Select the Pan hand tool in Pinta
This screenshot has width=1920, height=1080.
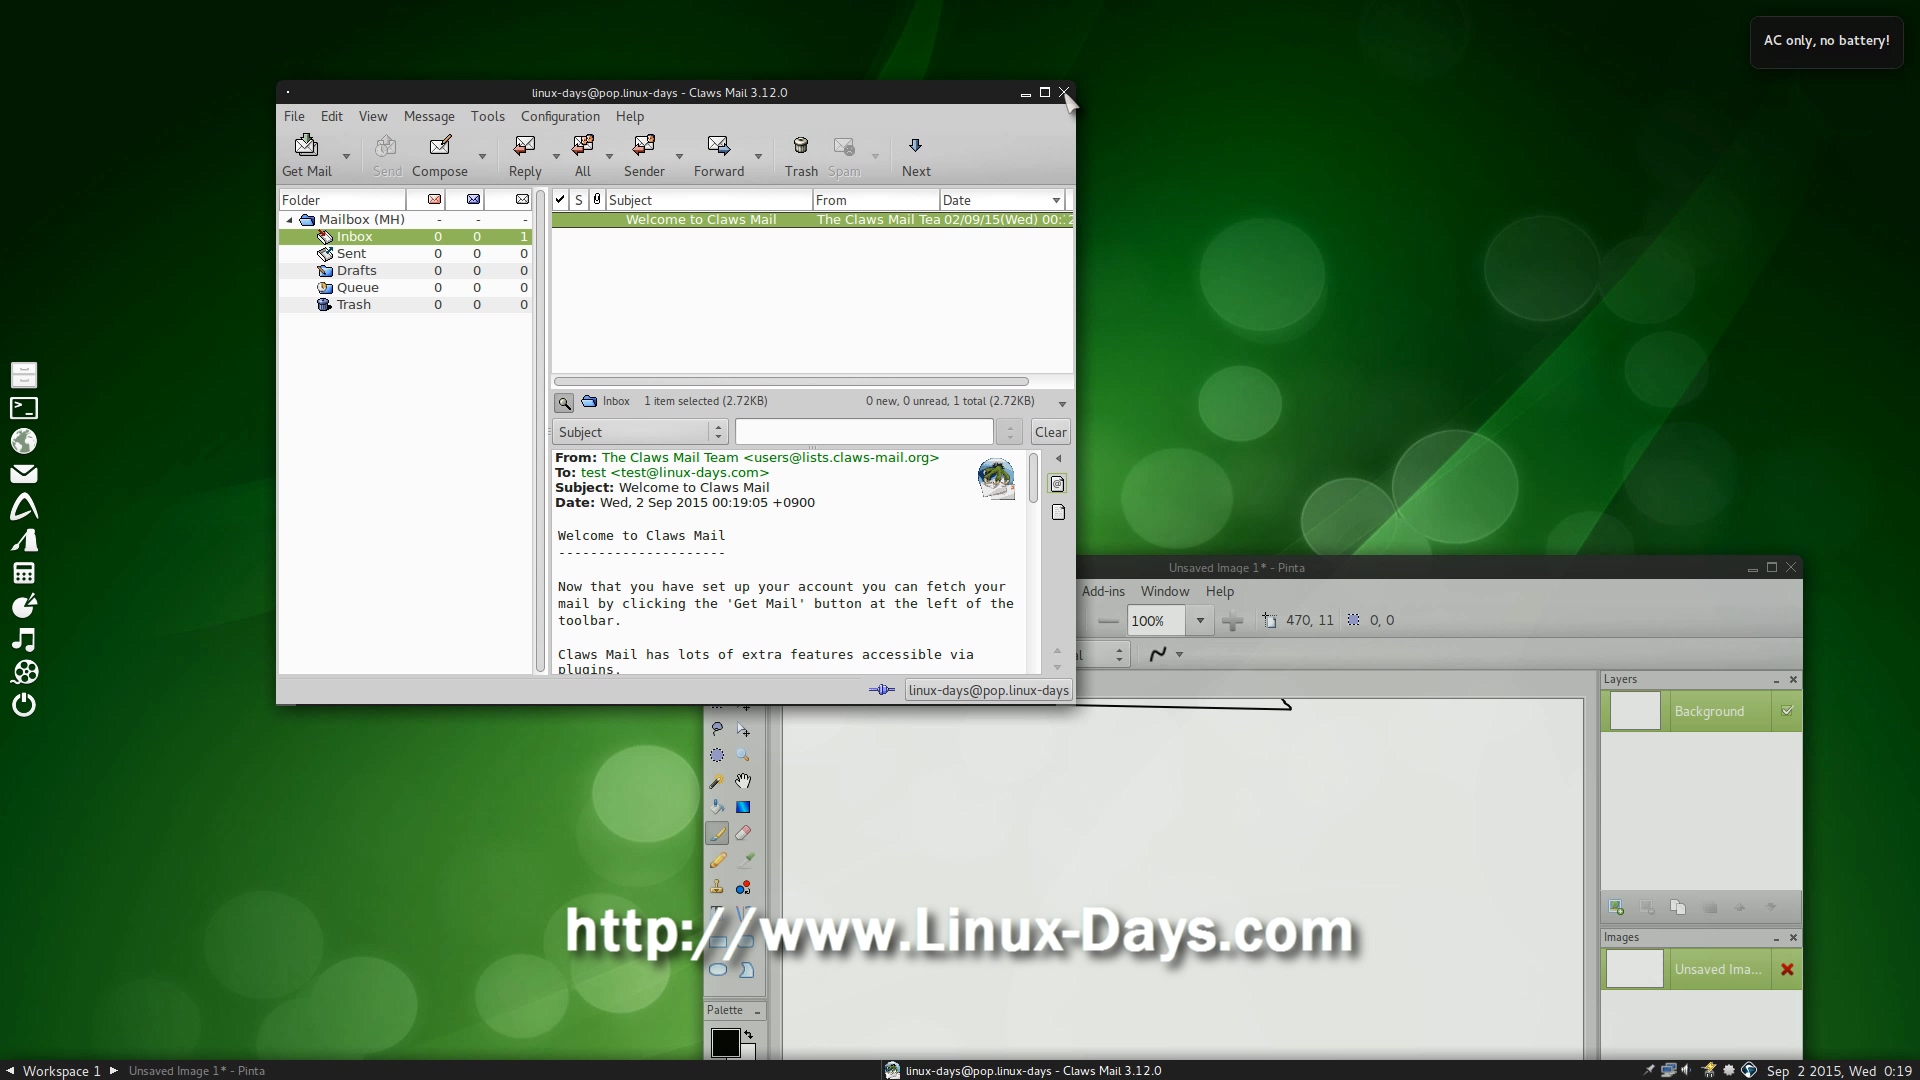tap(743, 781)
